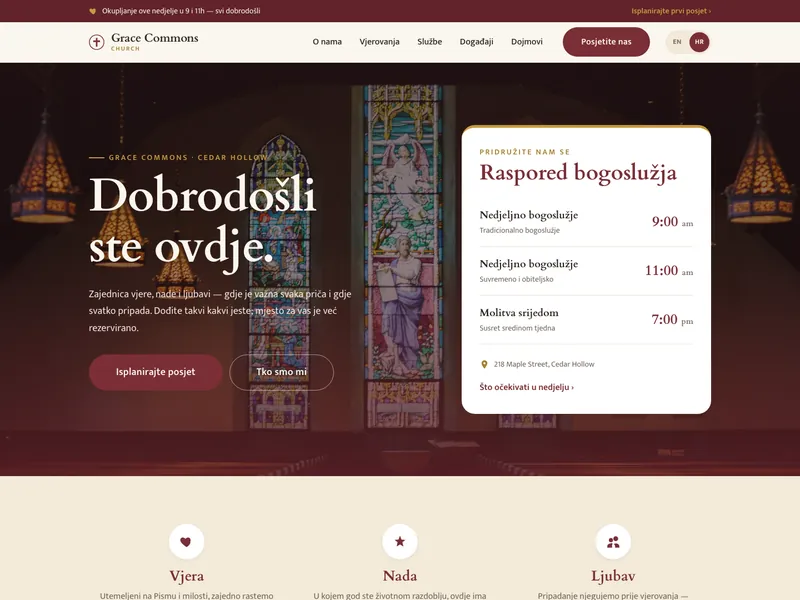The image size is (800, 600).
Task: Click the 7:00 pm time
Action: pos(672,319)
